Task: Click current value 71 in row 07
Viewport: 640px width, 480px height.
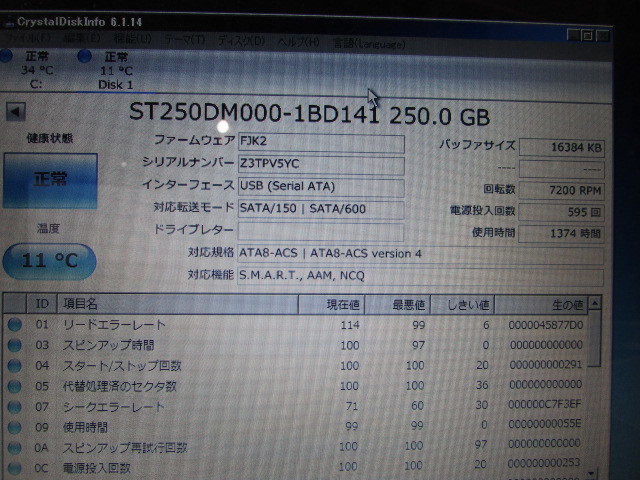Action: (x=351, y=406)
